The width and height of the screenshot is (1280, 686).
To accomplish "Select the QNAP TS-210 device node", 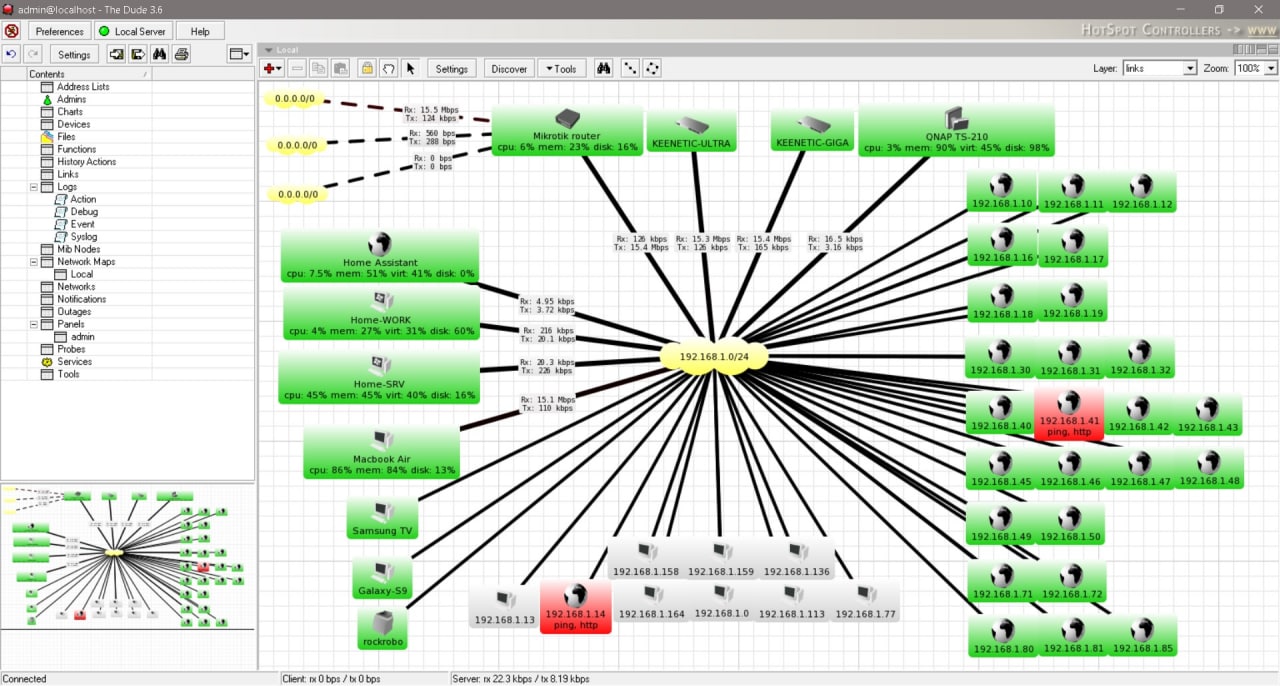I will tap(956, 131).
